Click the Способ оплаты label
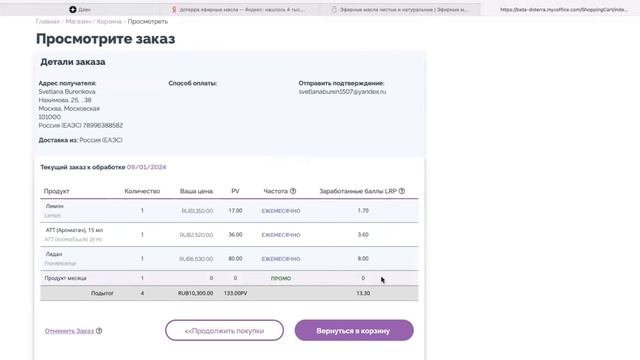Screen dimensions: 640x360 pos(193,83)
